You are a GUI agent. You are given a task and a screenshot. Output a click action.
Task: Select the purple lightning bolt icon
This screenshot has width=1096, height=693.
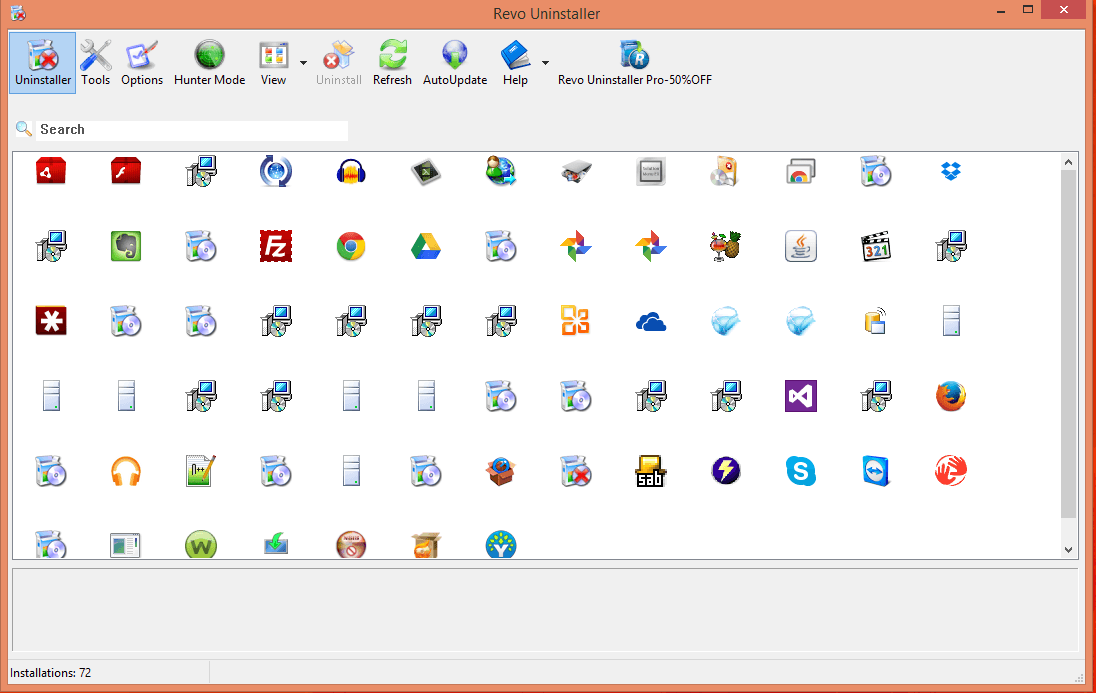(726, 471)
